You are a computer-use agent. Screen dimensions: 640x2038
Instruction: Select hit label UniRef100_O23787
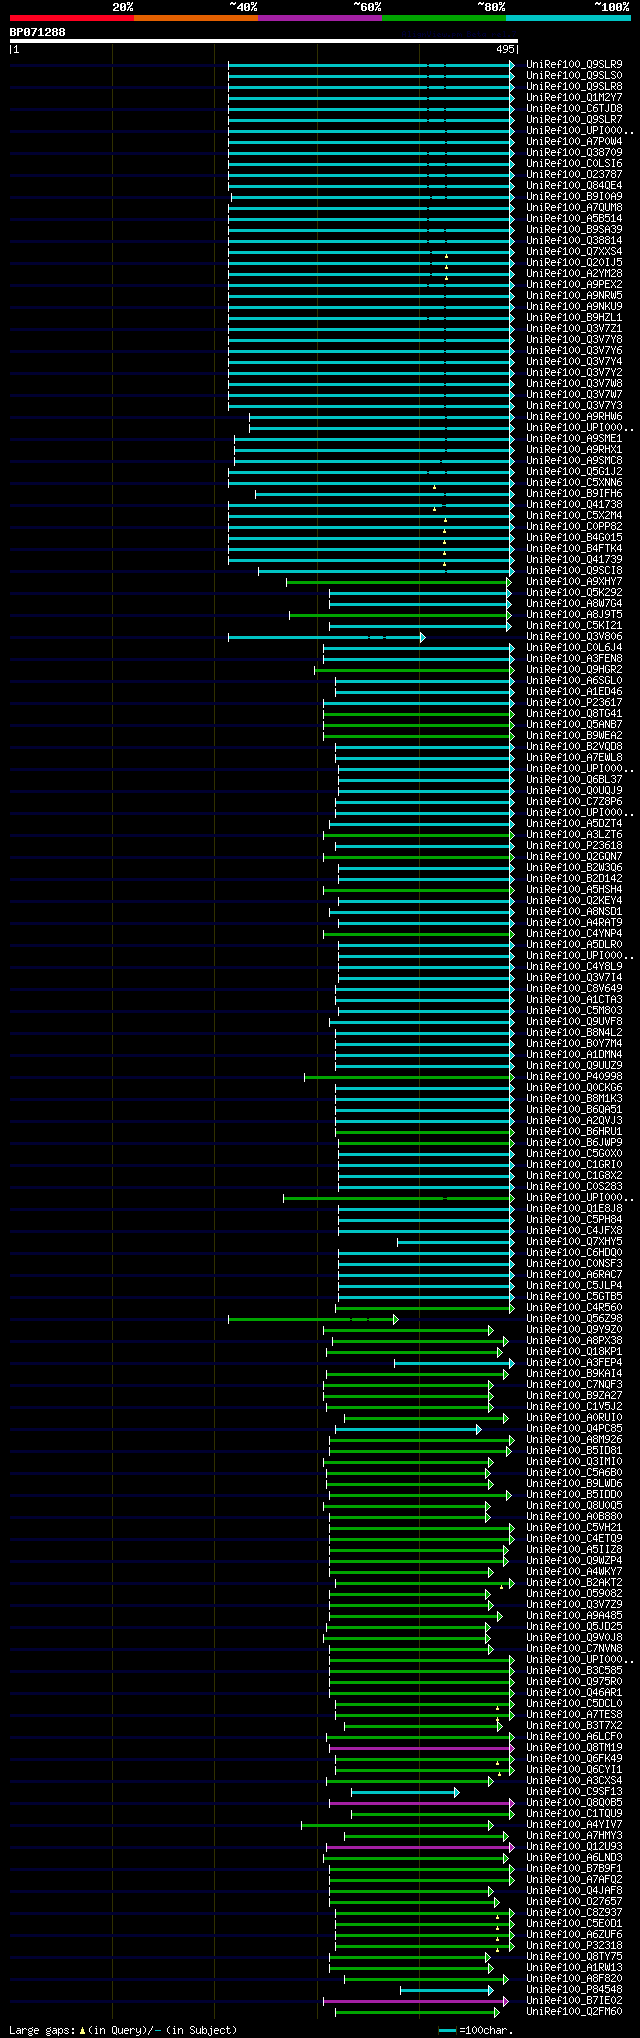coord(574,175)
